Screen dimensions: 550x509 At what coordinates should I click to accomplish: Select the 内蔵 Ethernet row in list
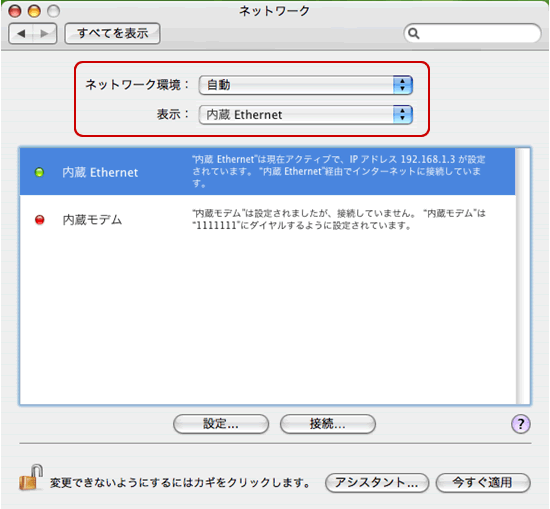pos(267,172)
